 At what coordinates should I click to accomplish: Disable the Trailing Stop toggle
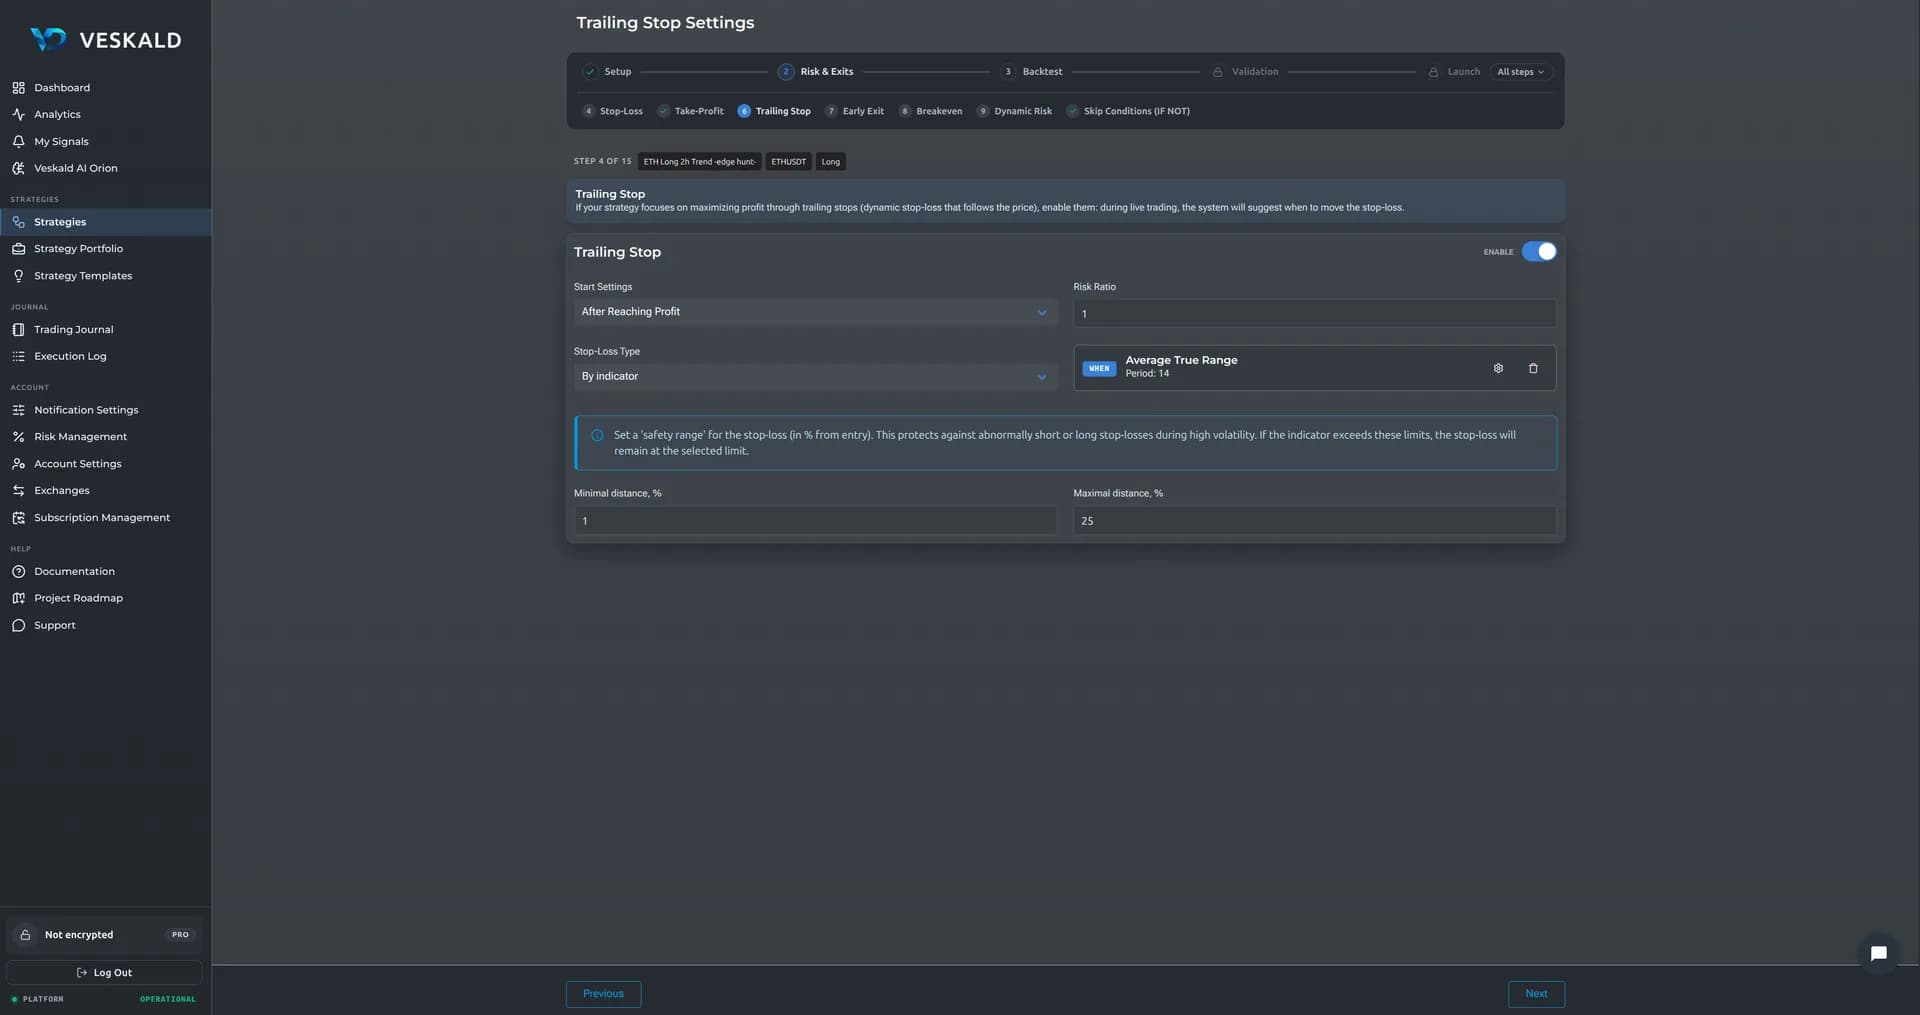1538,252
